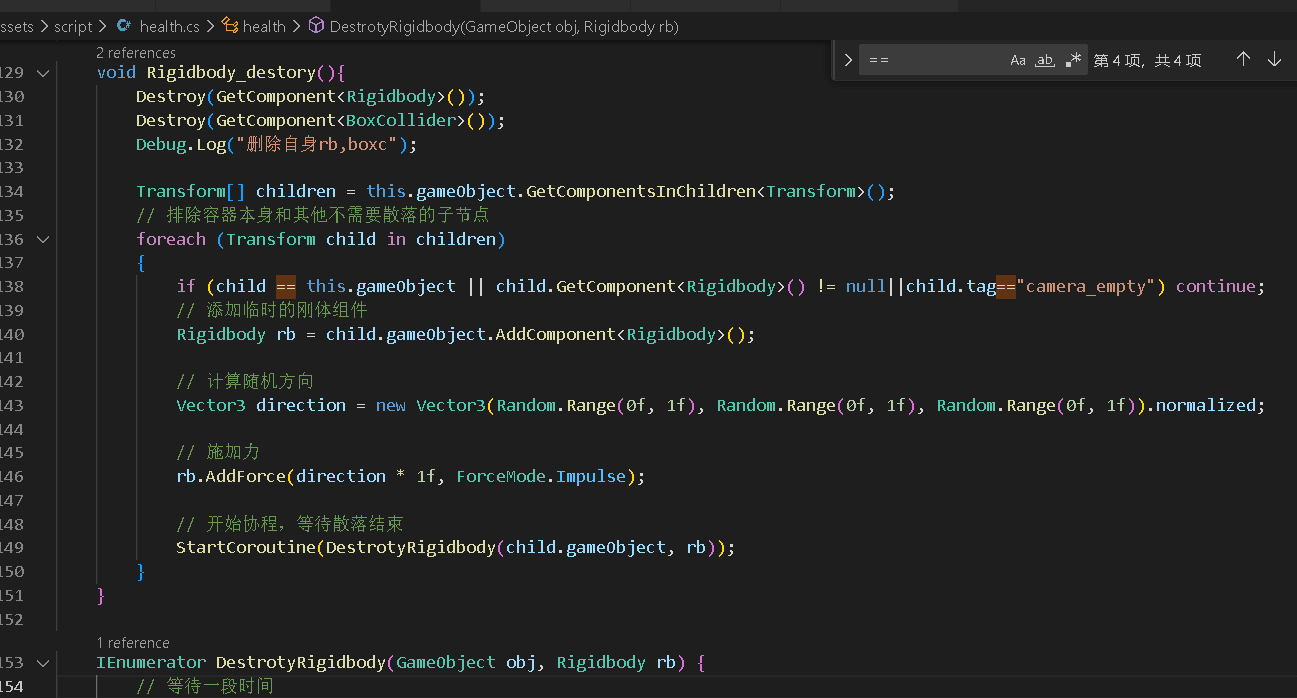Click AddComponent in the rb assignment

tap(556, 334)
